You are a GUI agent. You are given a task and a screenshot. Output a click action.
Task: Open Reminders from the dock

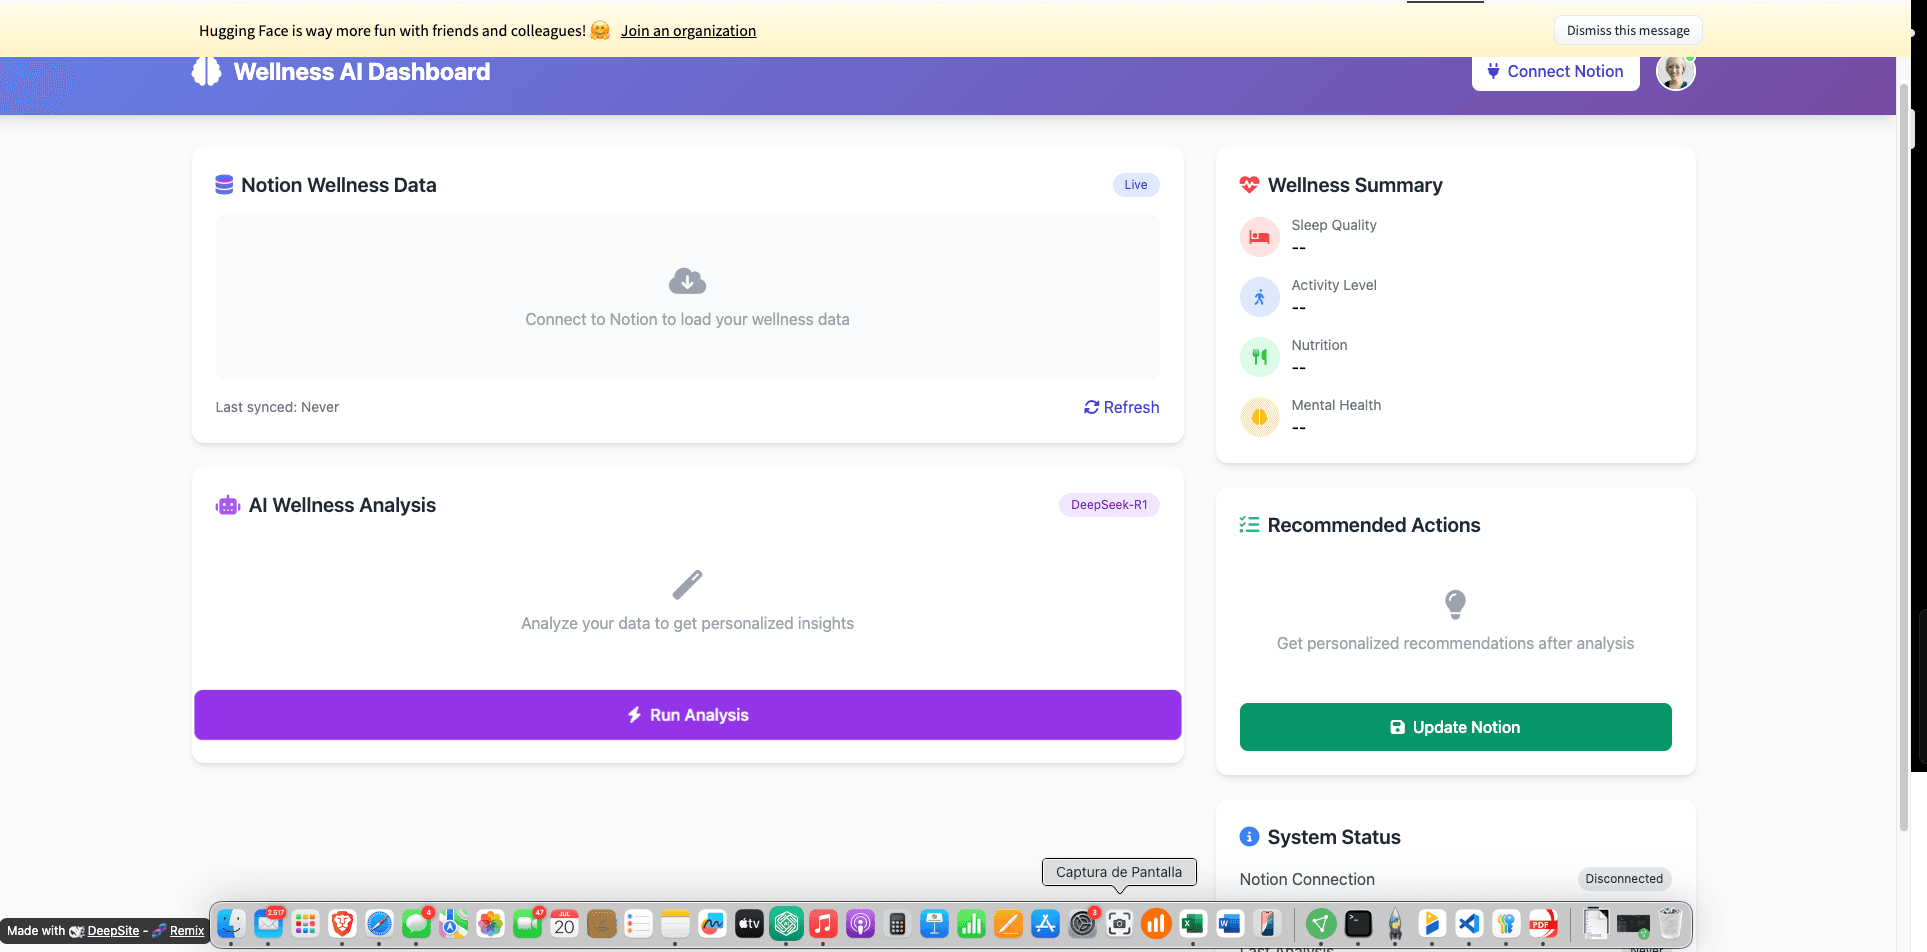(x=638, y=924)
